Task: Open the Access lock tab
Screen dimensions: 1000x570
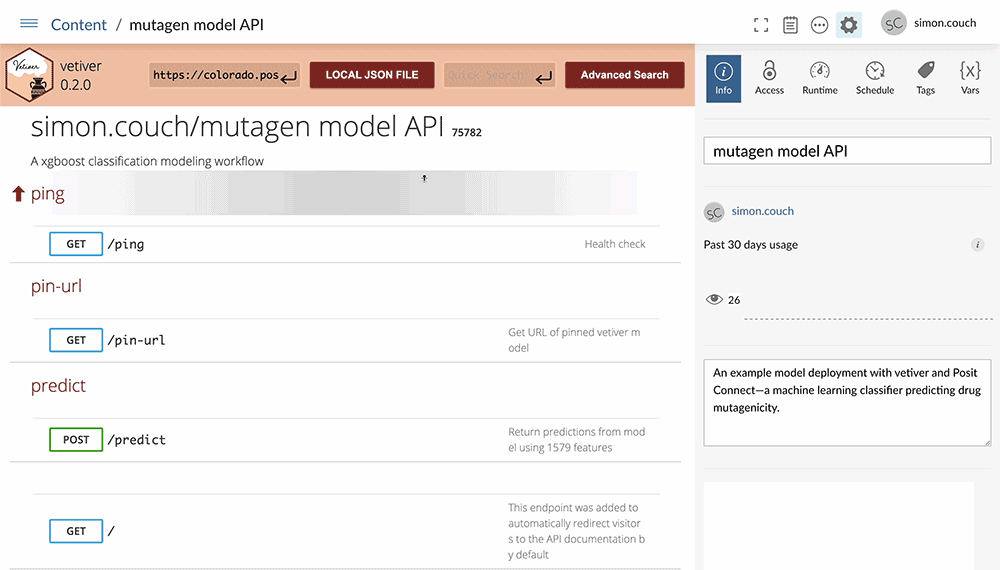Action: point(769,77)
